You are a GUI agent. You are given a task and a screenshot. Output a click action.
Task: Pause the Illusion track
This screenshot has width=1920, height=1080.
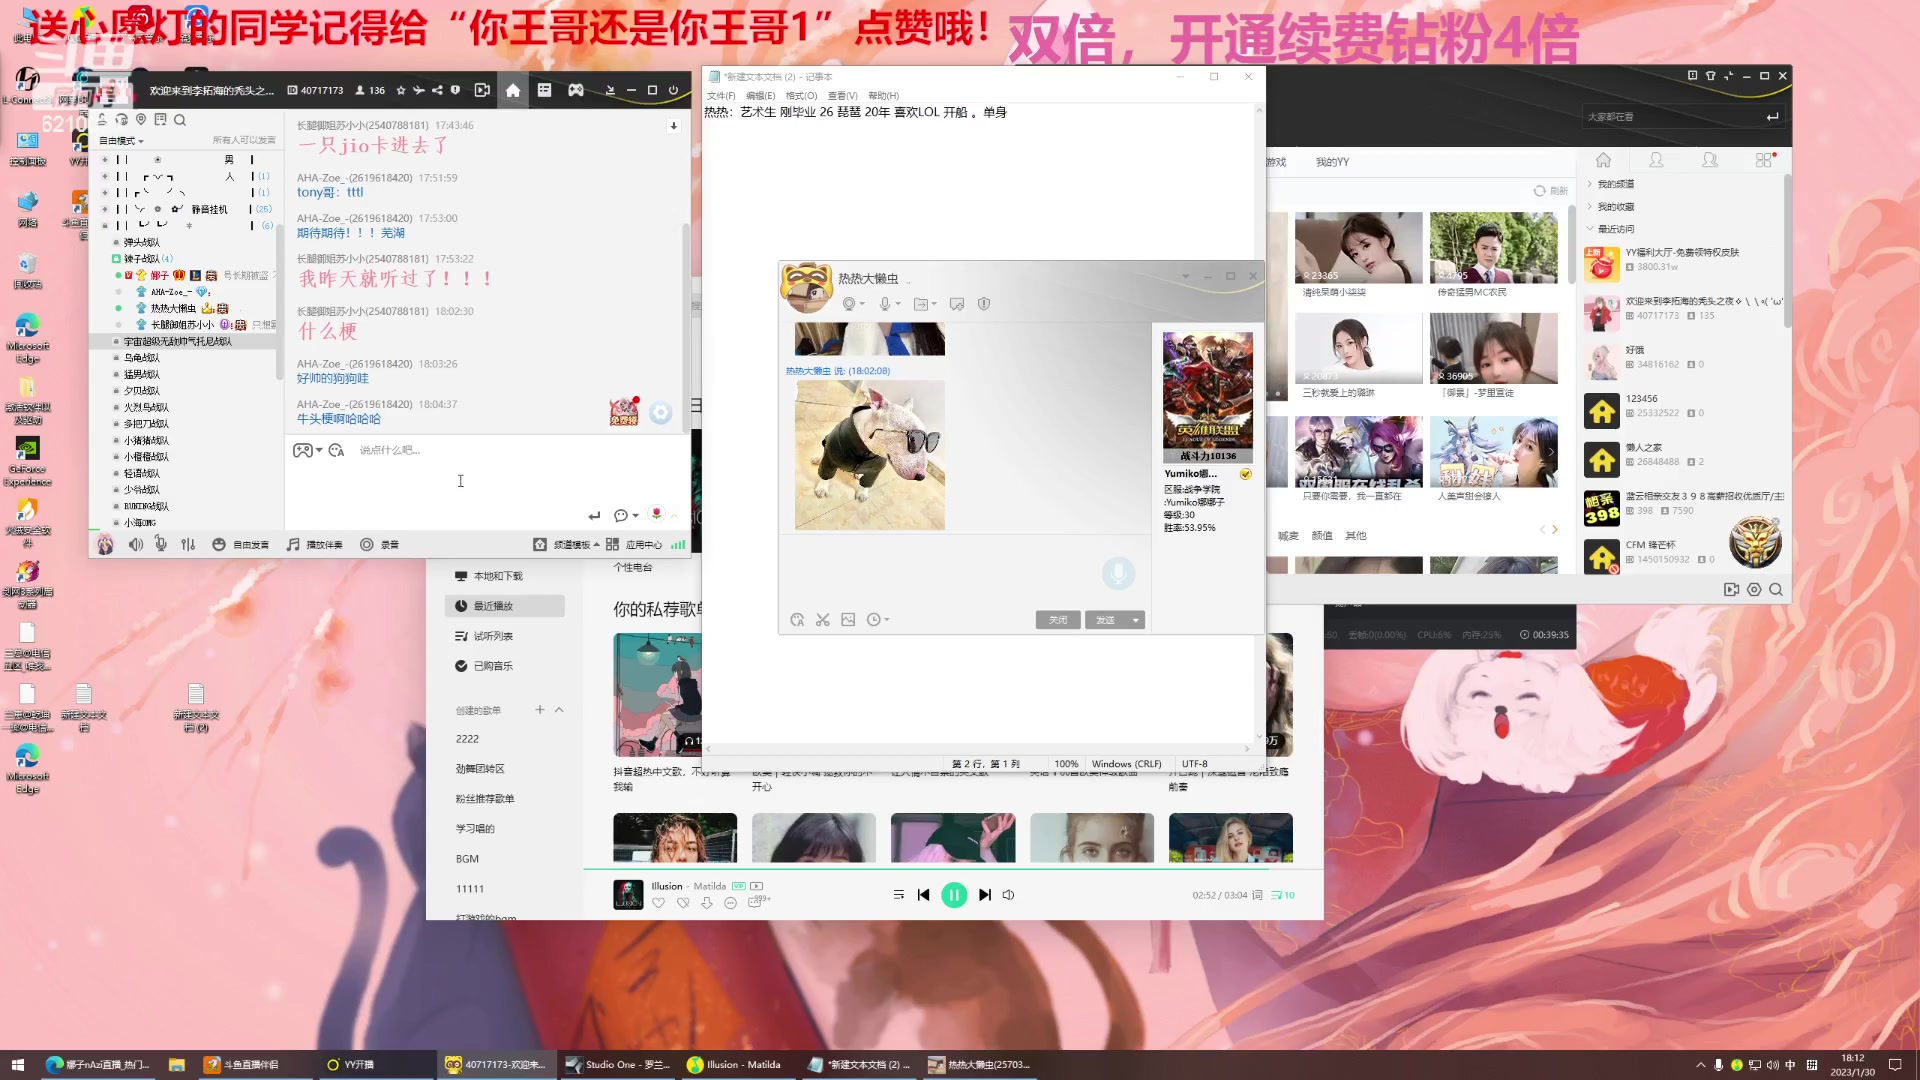point(953,895)
